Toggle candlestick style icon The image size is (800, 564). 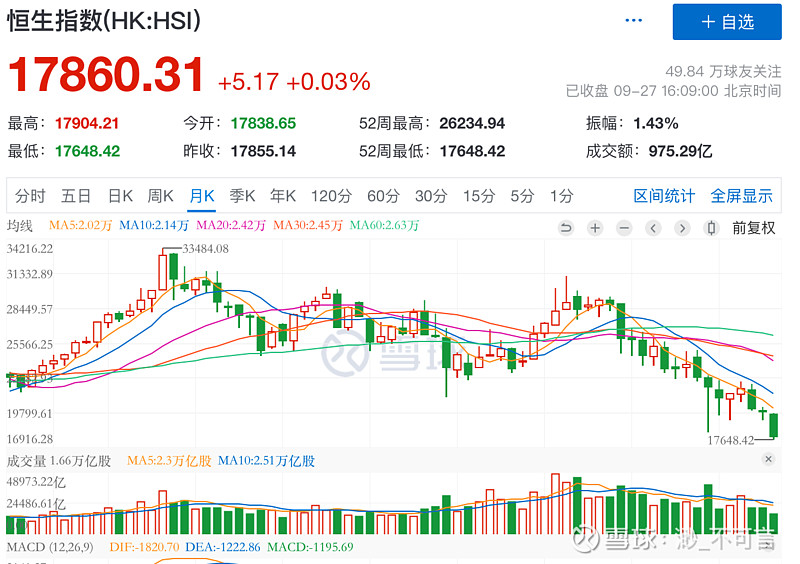pos(711,228)
